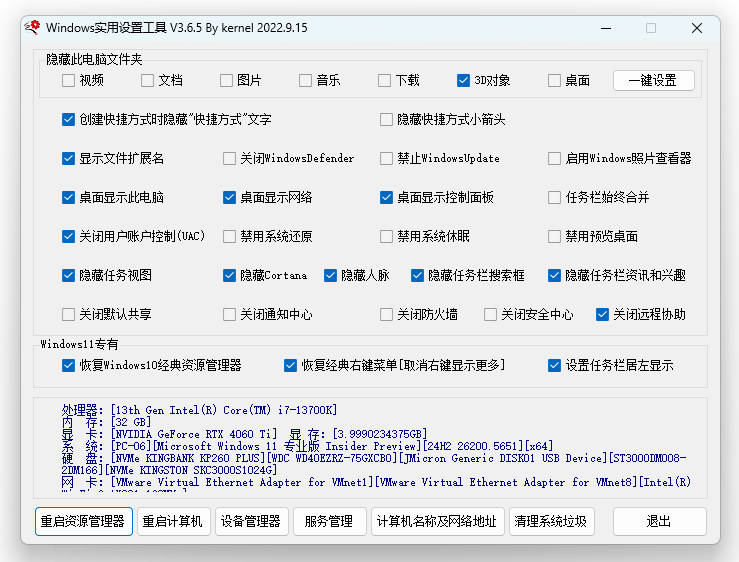The width and height of the screenshot is (739, 562).
Task: Click the app icon in the title bar
Action: pyautogui.click(x=33, y=27)
